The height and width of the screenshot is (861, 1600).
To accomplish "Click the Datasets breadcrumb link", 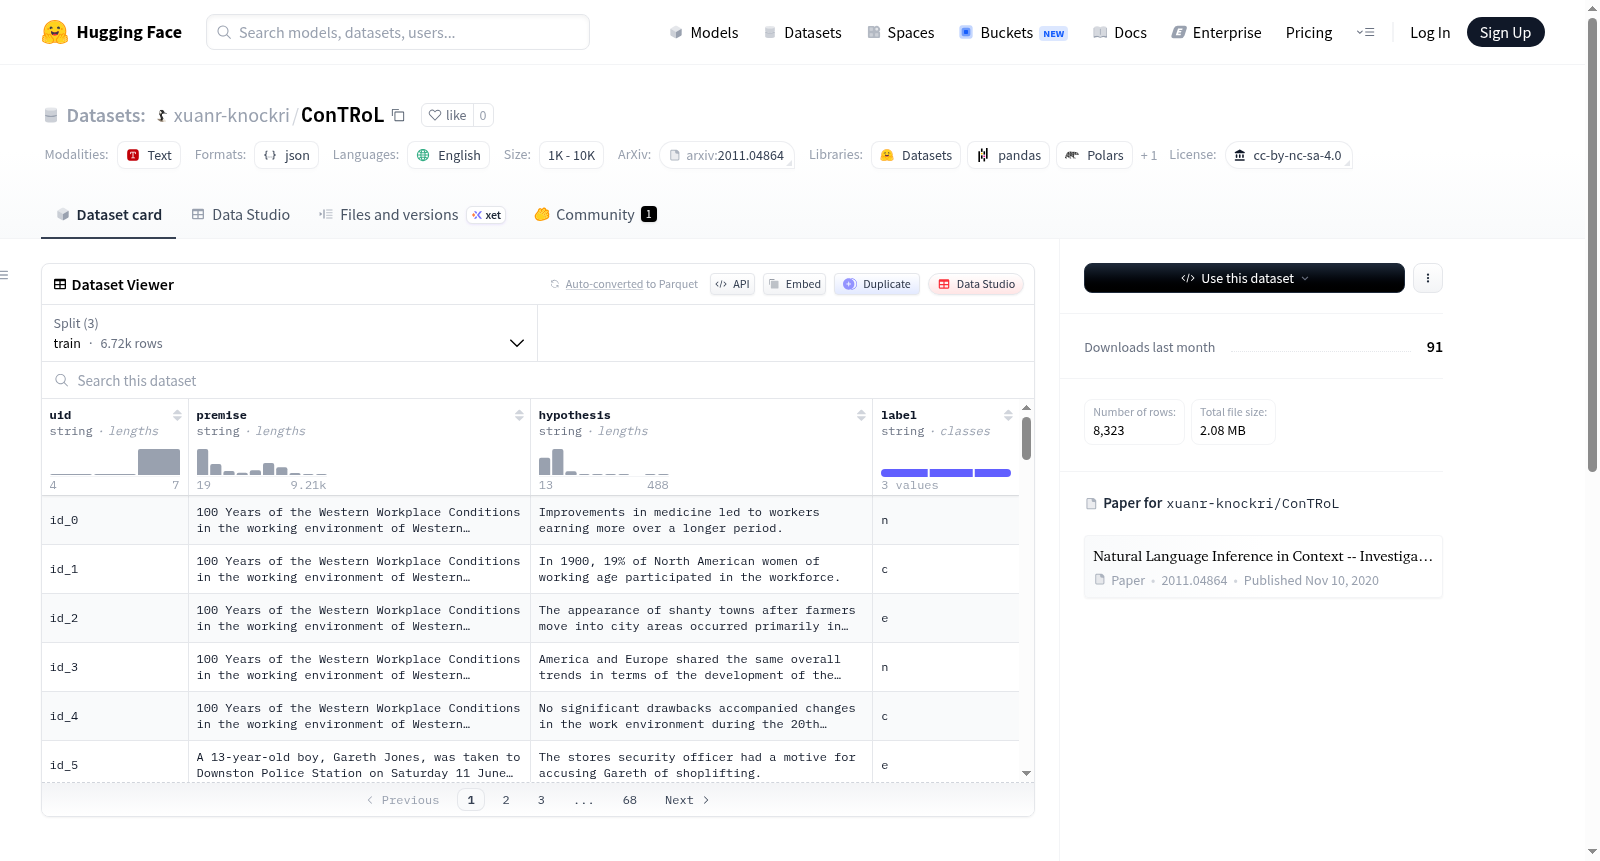I will (105, 115).
